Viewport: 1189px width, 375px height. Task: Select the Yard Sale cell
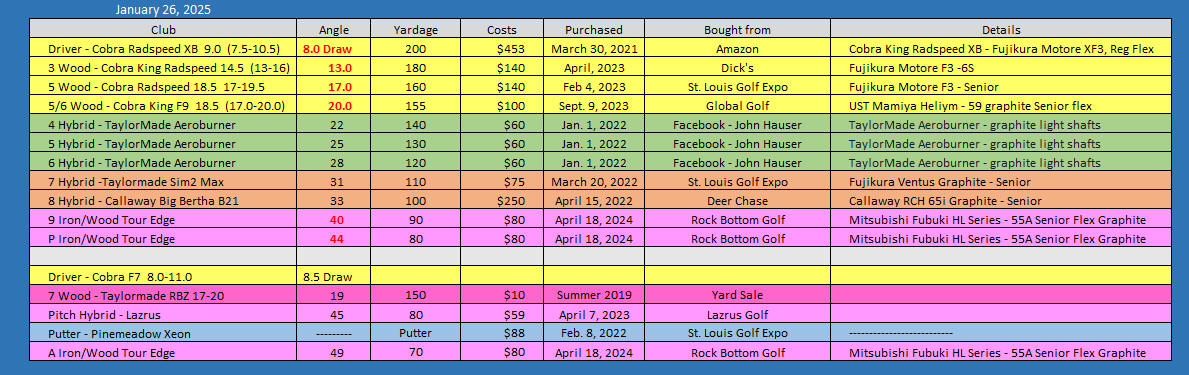point(737,295)
